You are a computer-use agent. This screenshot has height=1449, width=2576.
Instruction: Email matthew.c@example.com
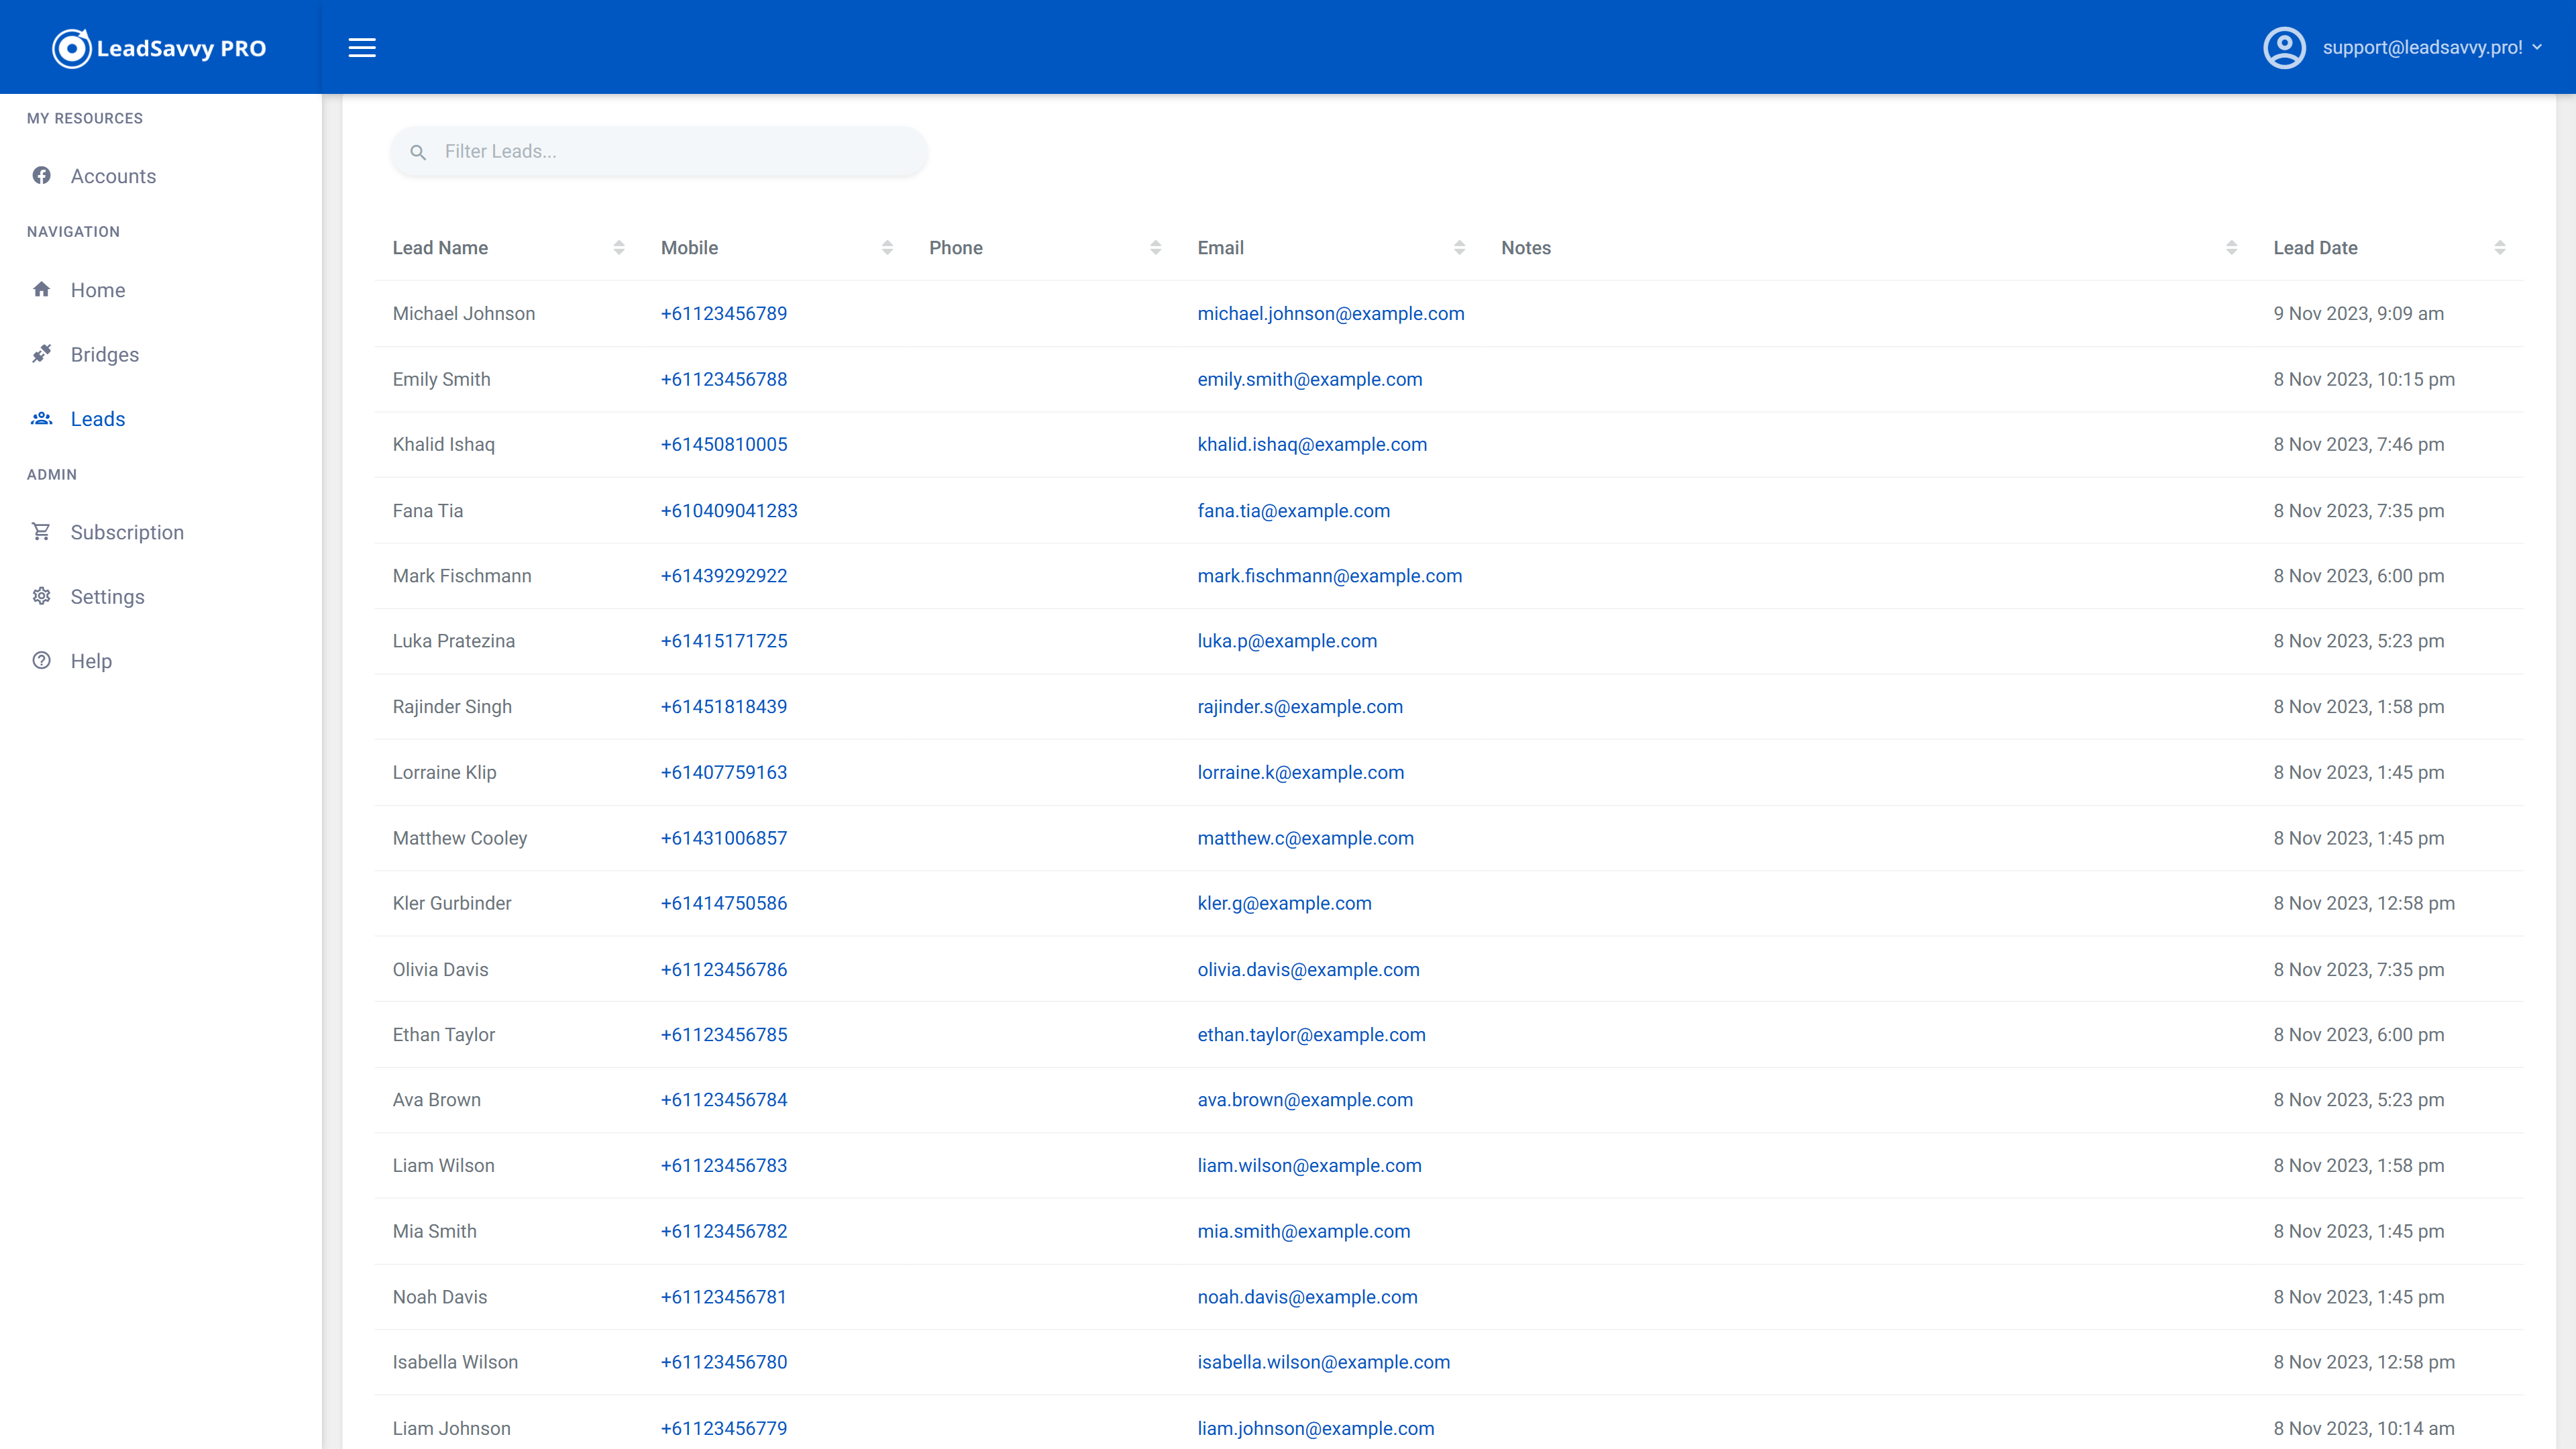click(x=1306, y=838)
